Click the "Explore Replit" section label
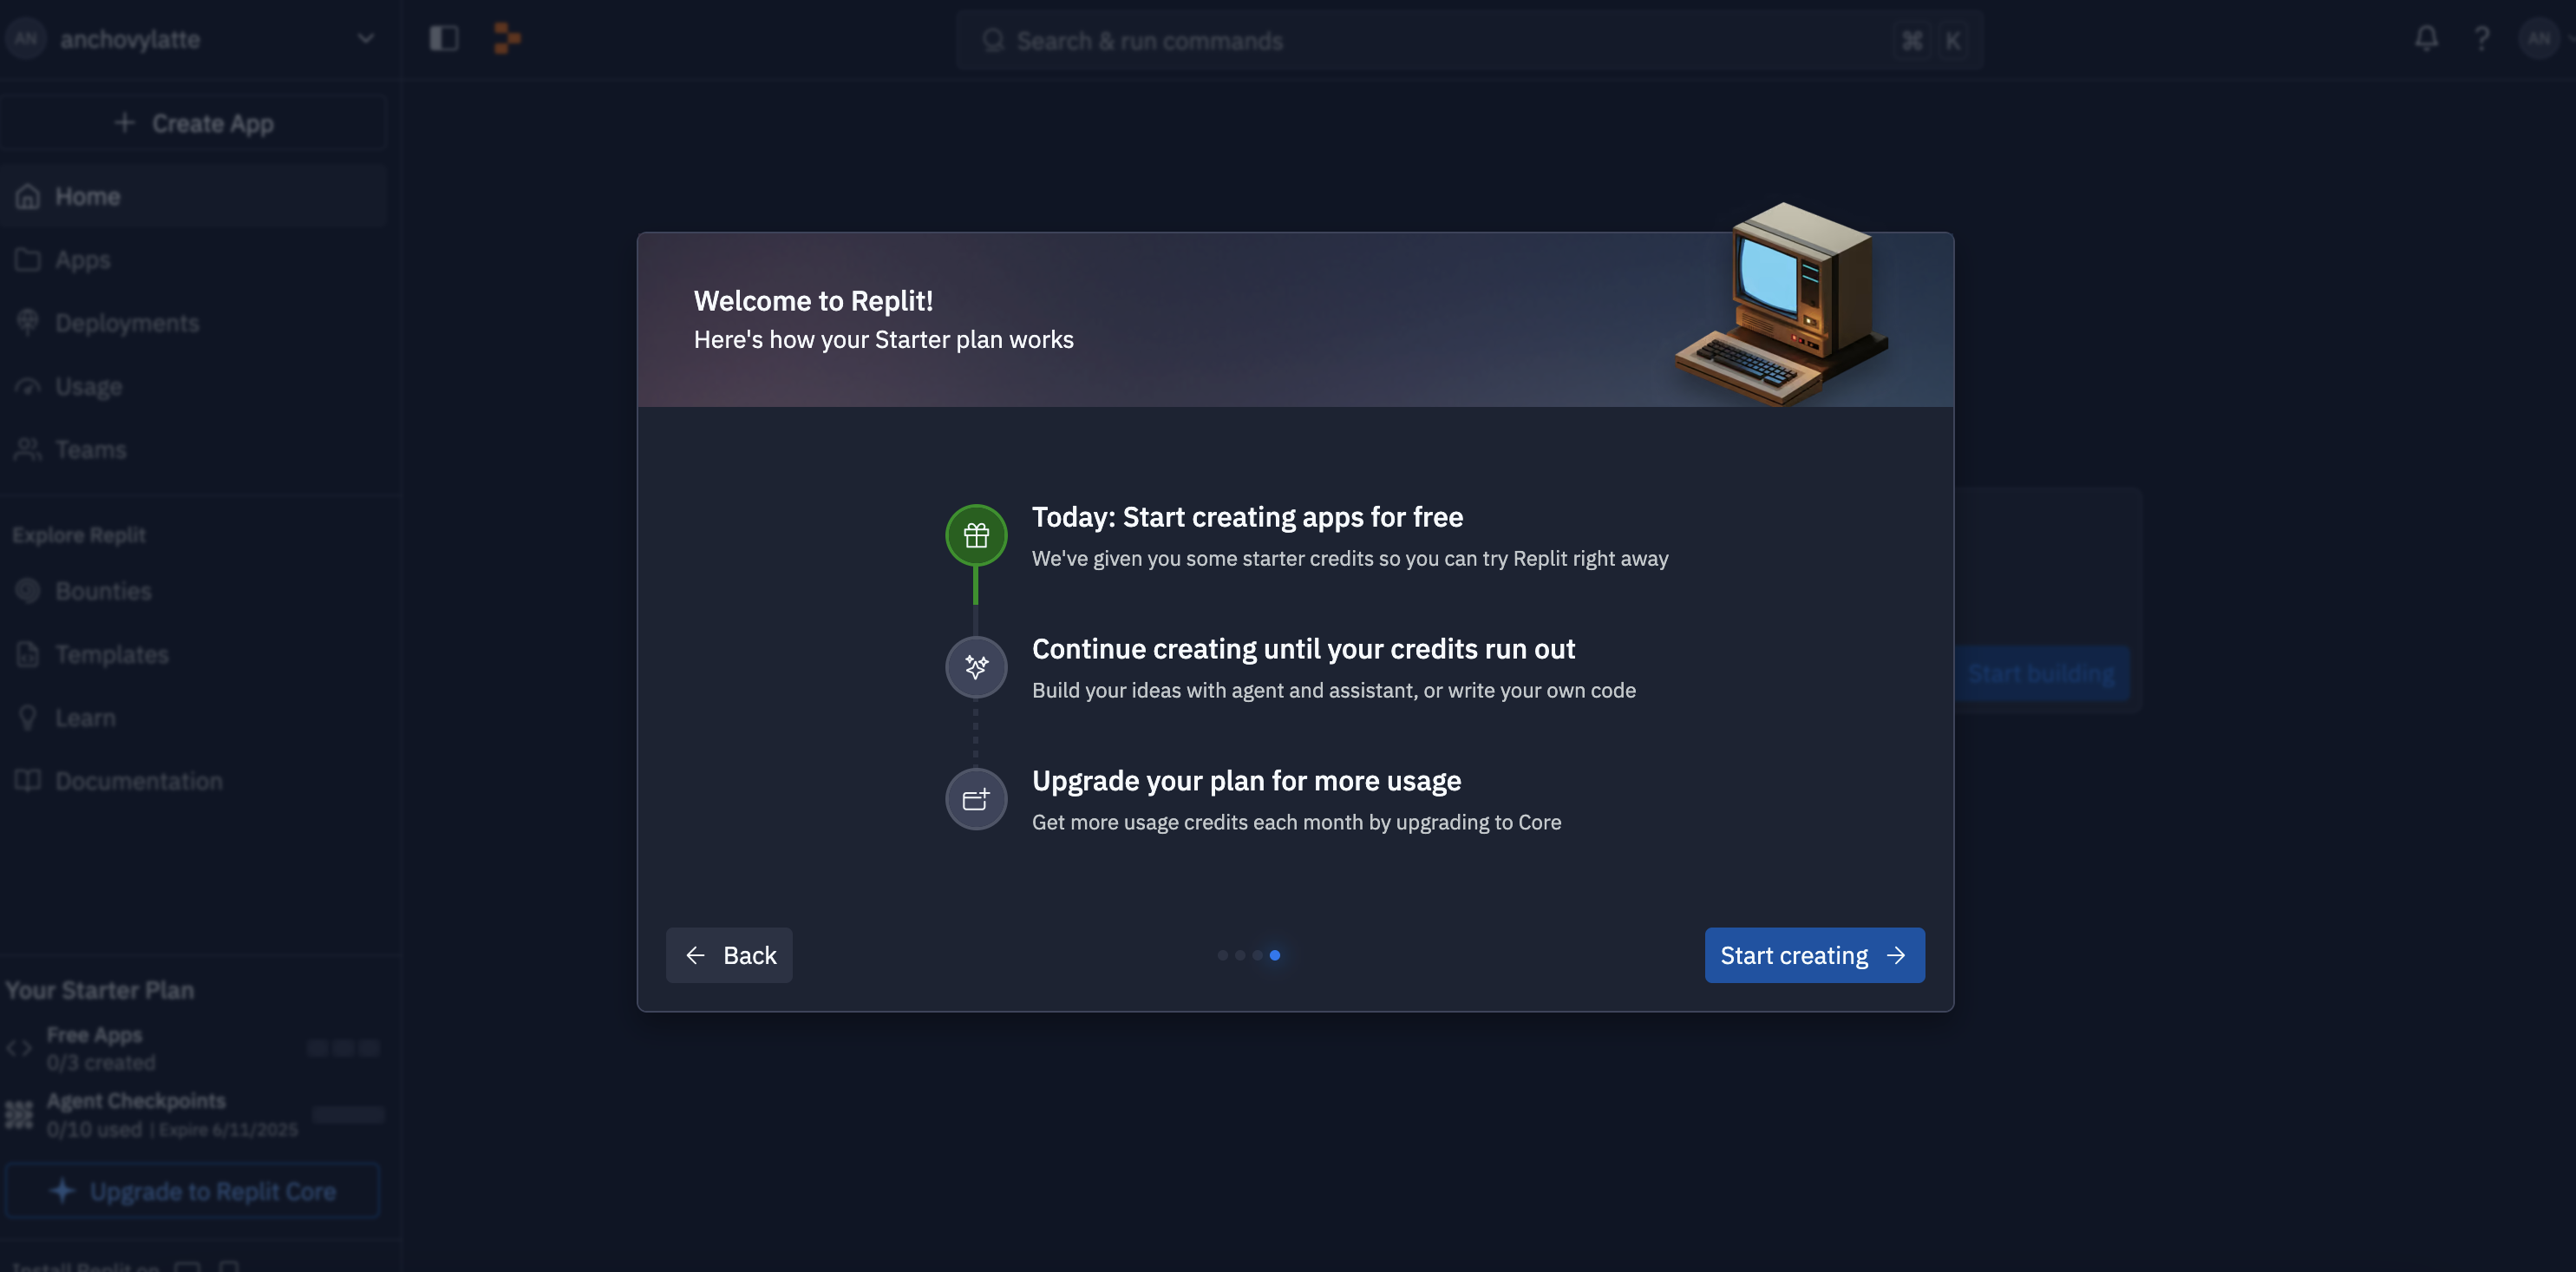This screenshot has width=2576, height=1272. (79, 534)
